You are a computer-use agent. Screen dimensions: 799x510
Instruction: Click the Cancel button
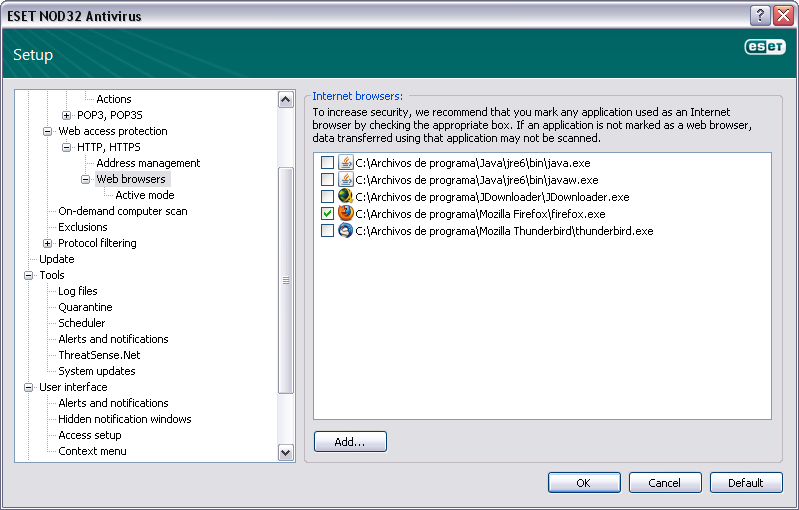665,482
